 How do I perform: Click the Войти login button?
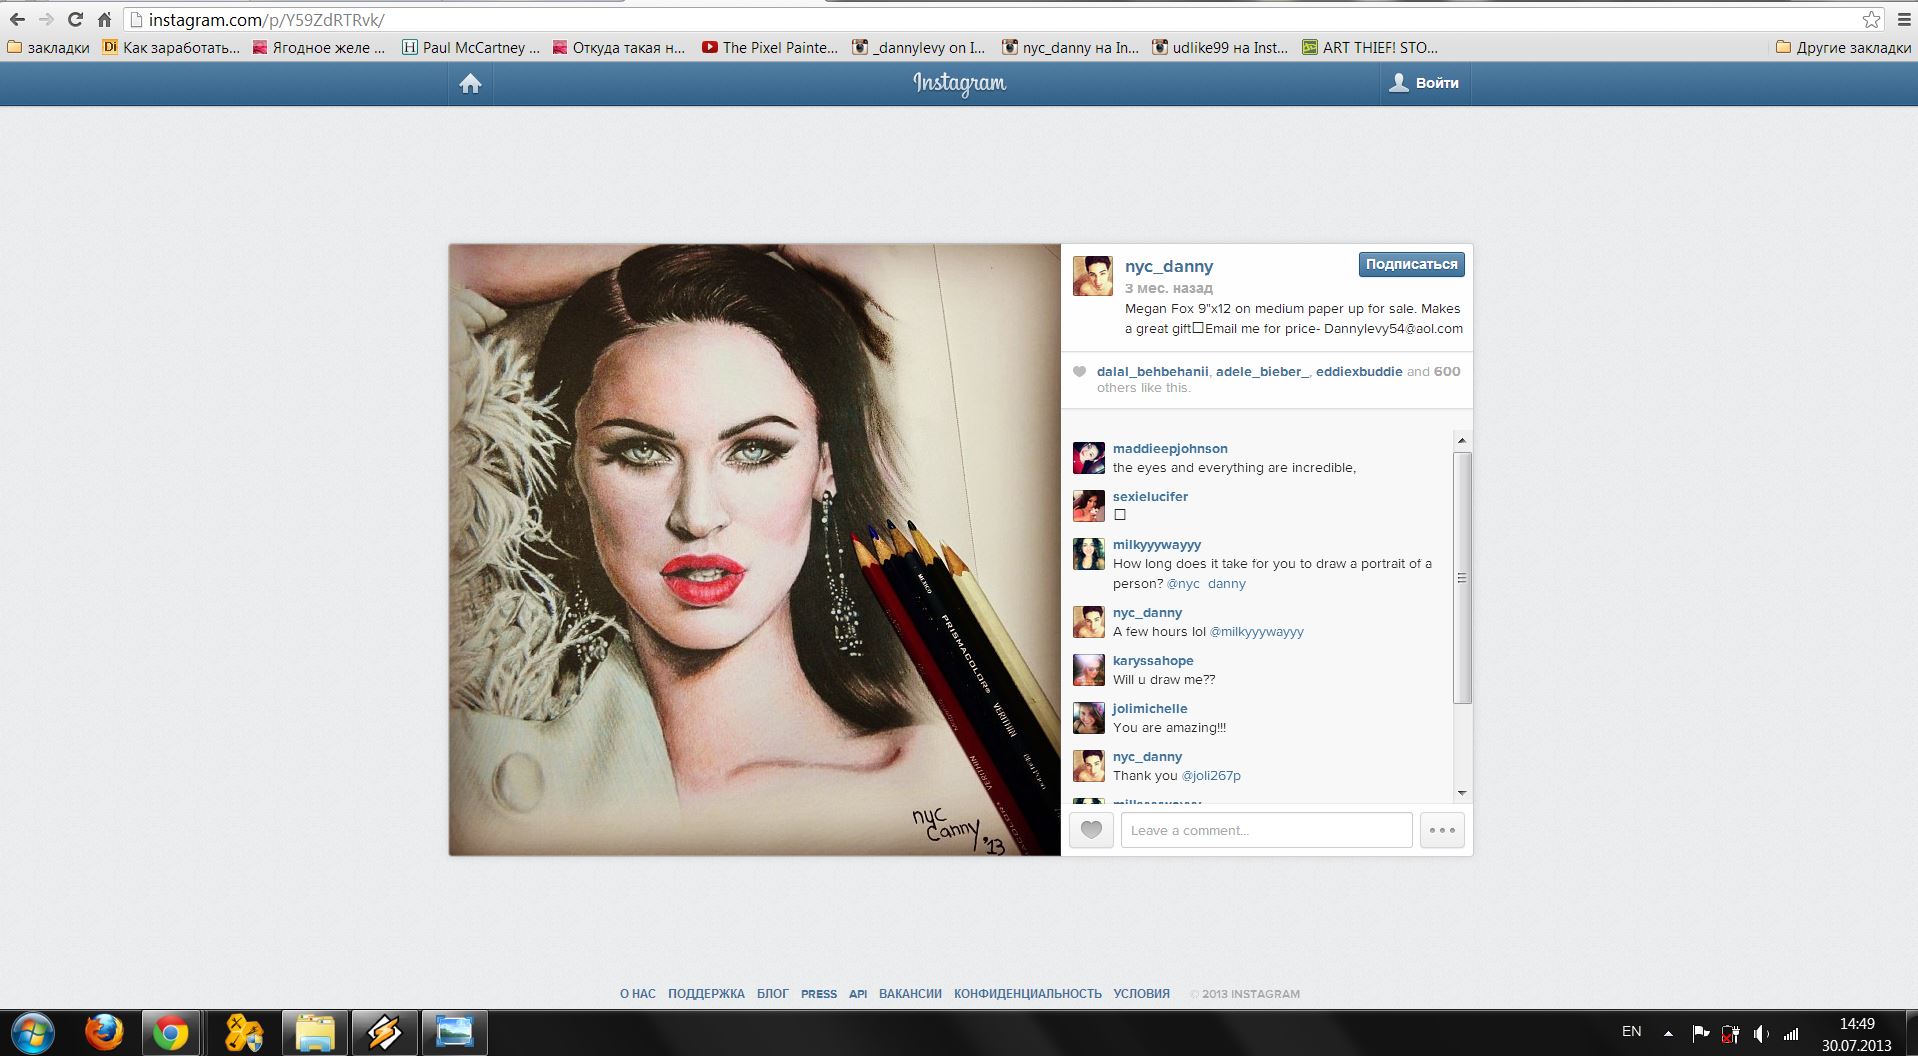[1425, 84]
